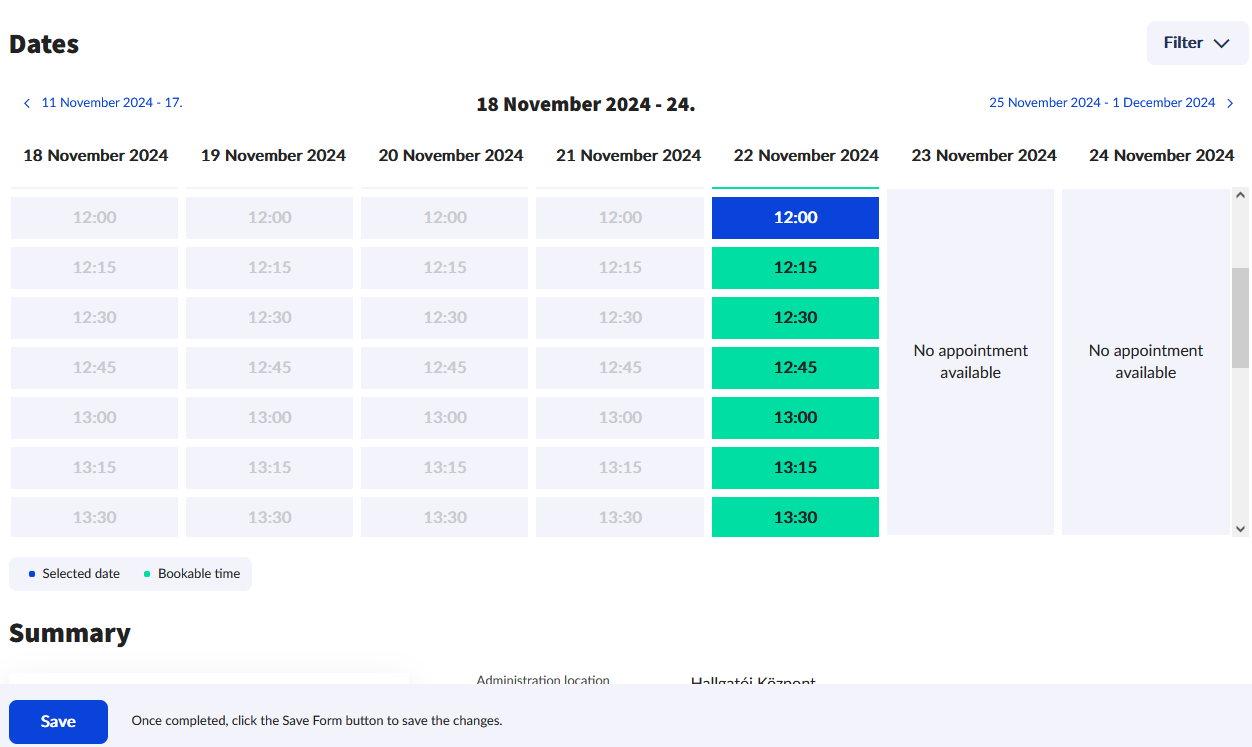Click the previous week left chevron icon

[27, 103]
